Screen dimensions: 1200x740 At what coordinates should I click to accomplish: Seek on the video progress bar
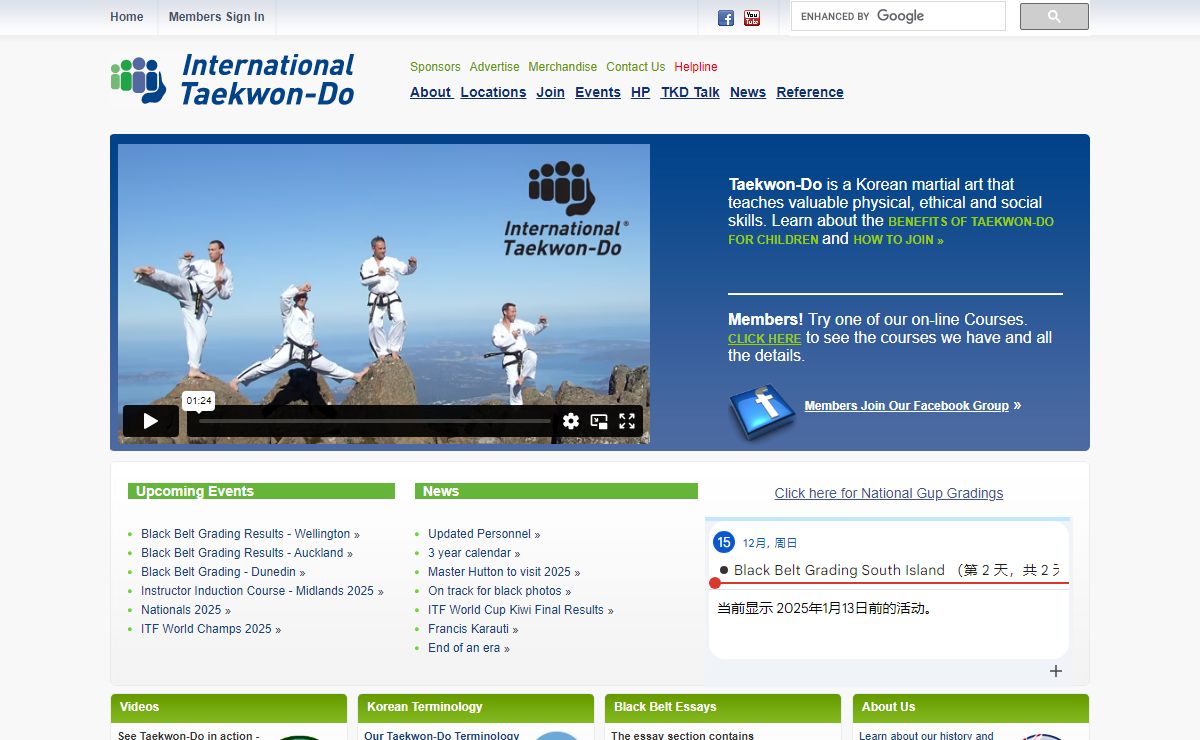375,421
